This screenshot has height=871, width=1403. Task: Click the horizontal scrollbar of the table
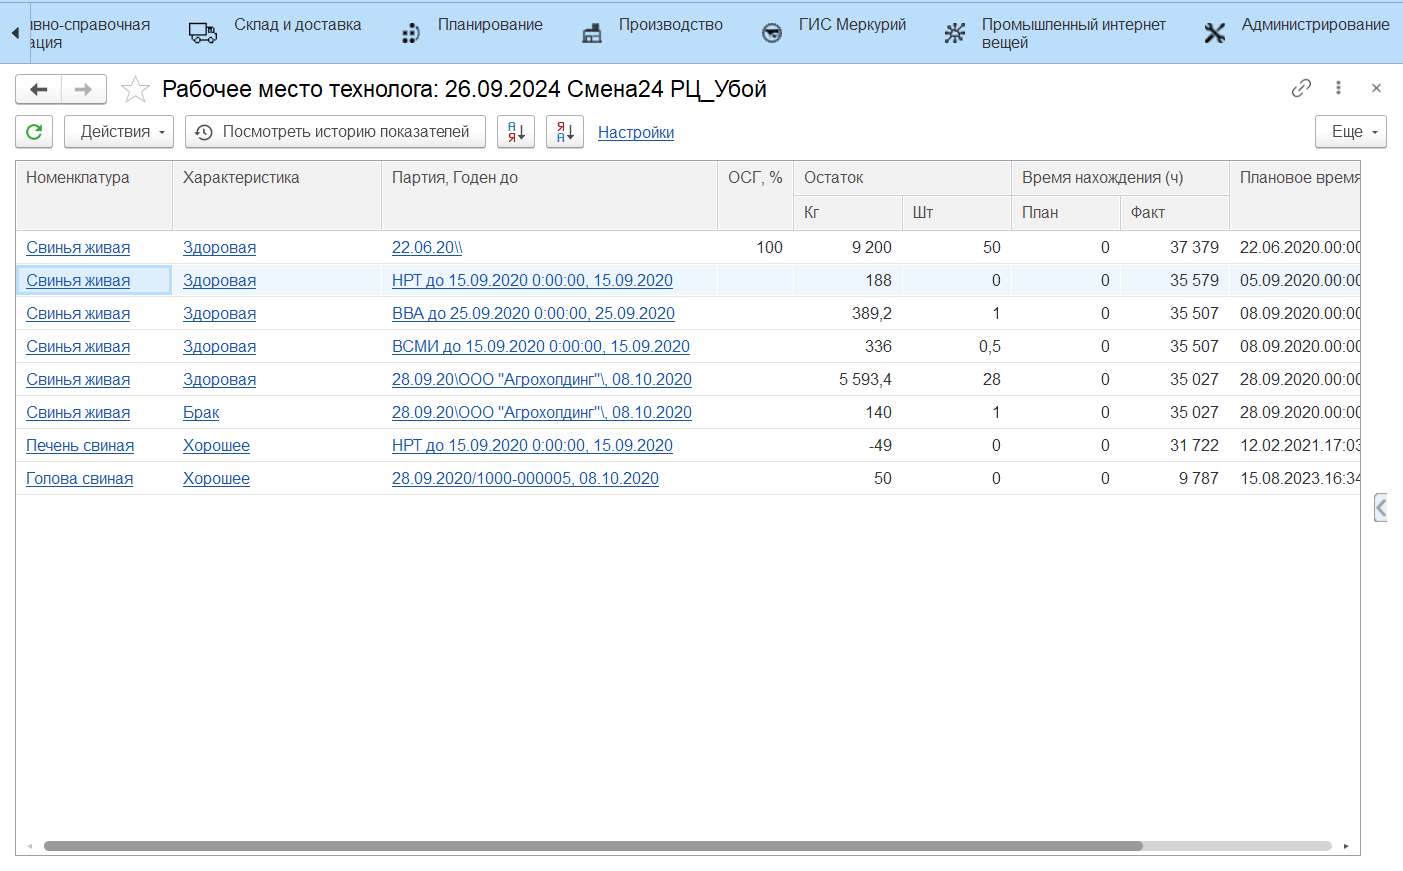(592, 846)
